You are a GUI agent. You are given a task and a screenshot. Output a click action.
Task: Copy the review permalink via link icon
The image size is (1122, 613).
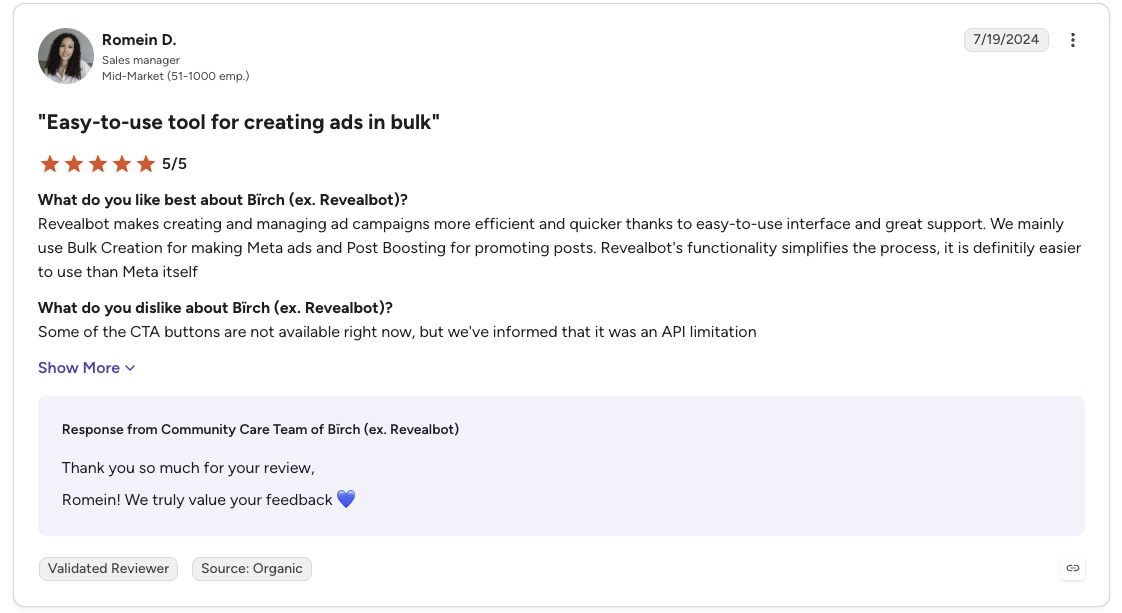(1072, 568)
